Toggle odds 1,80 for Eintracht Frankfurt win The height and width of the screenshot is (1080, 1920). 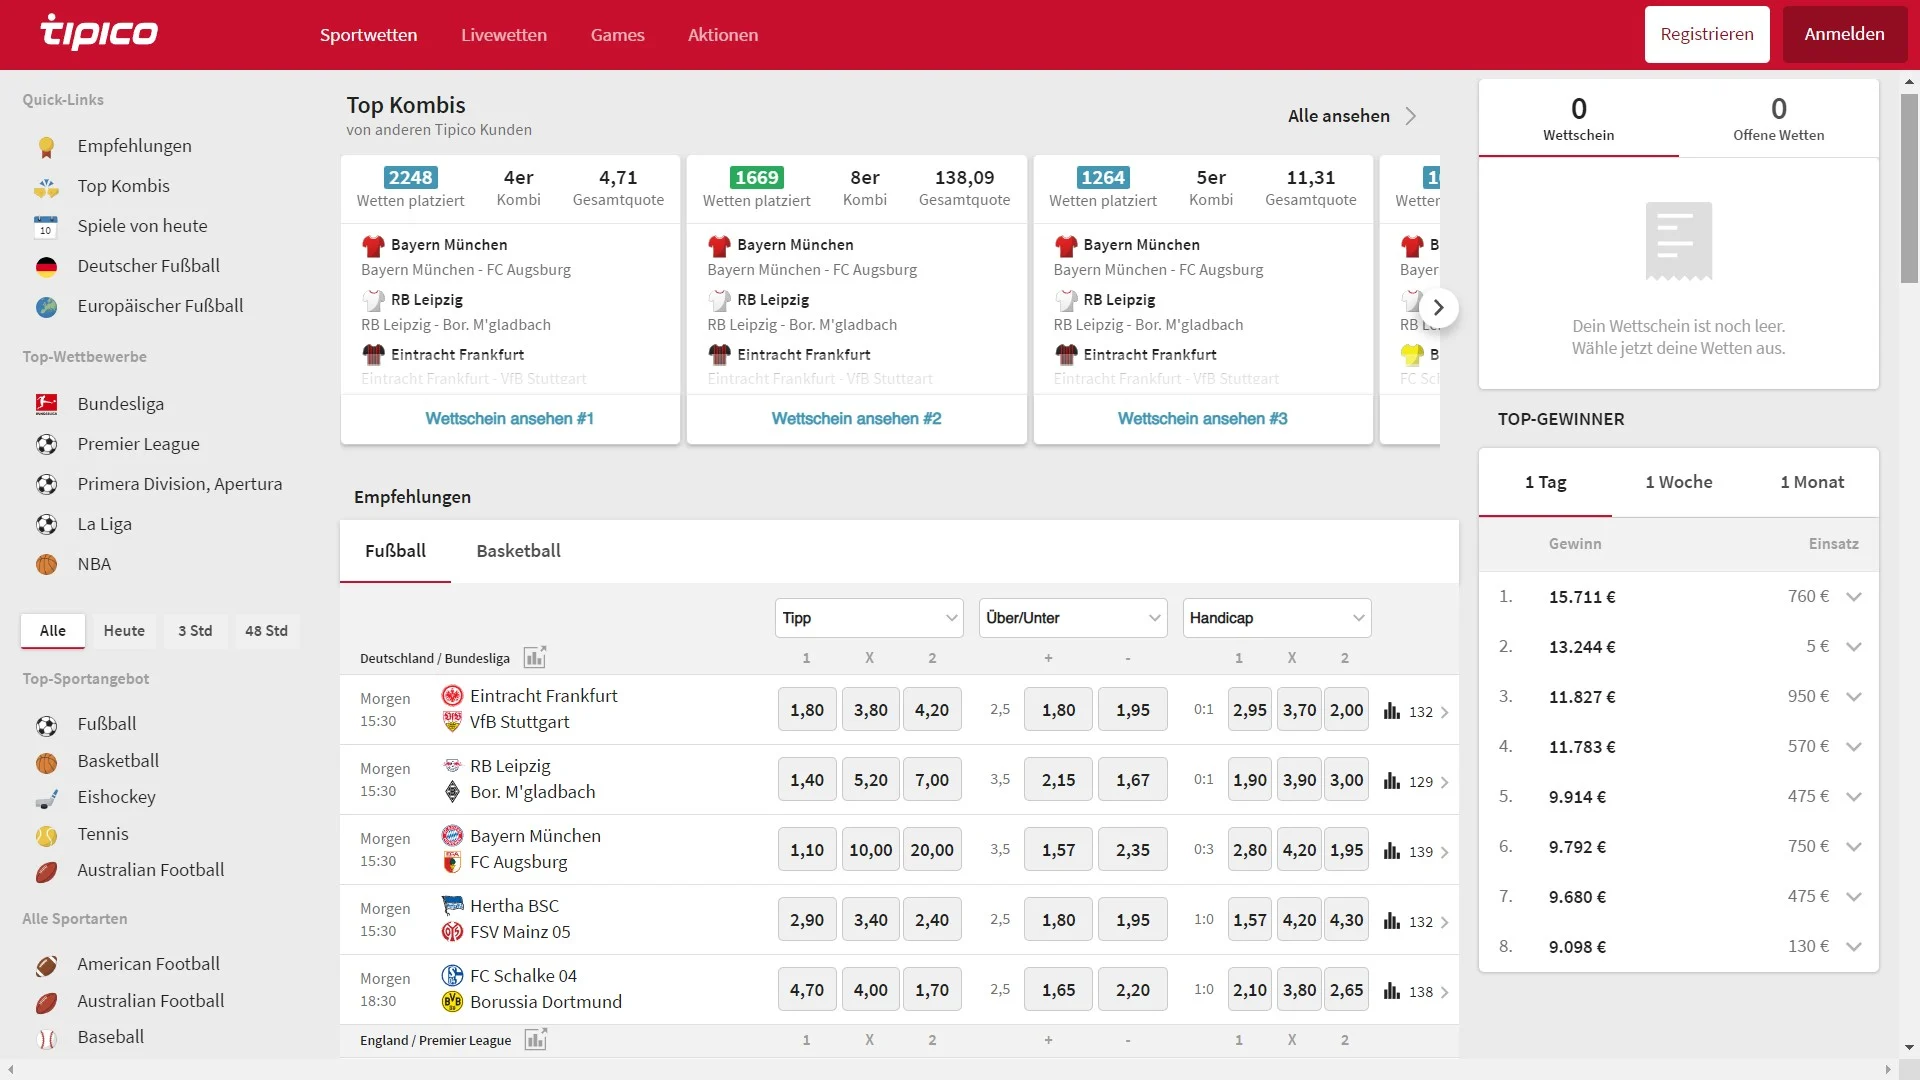[x=807, y=710]
